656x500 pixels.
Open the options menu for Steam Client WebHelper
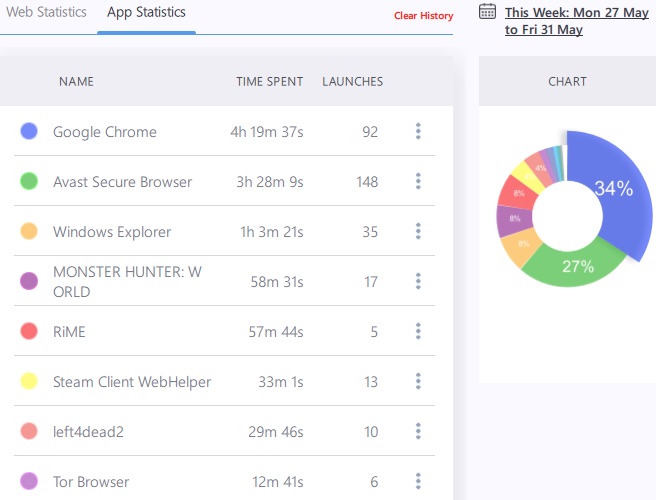pos(418,381)
